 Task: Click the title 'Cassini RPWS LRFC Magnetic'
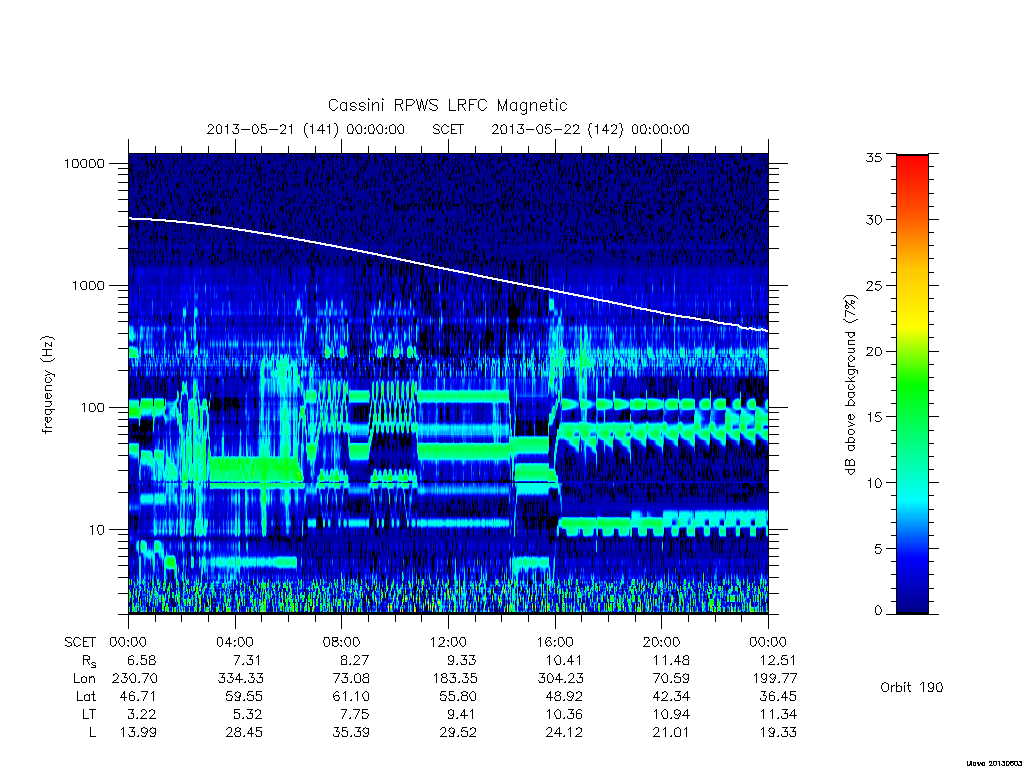click(447, 105)
